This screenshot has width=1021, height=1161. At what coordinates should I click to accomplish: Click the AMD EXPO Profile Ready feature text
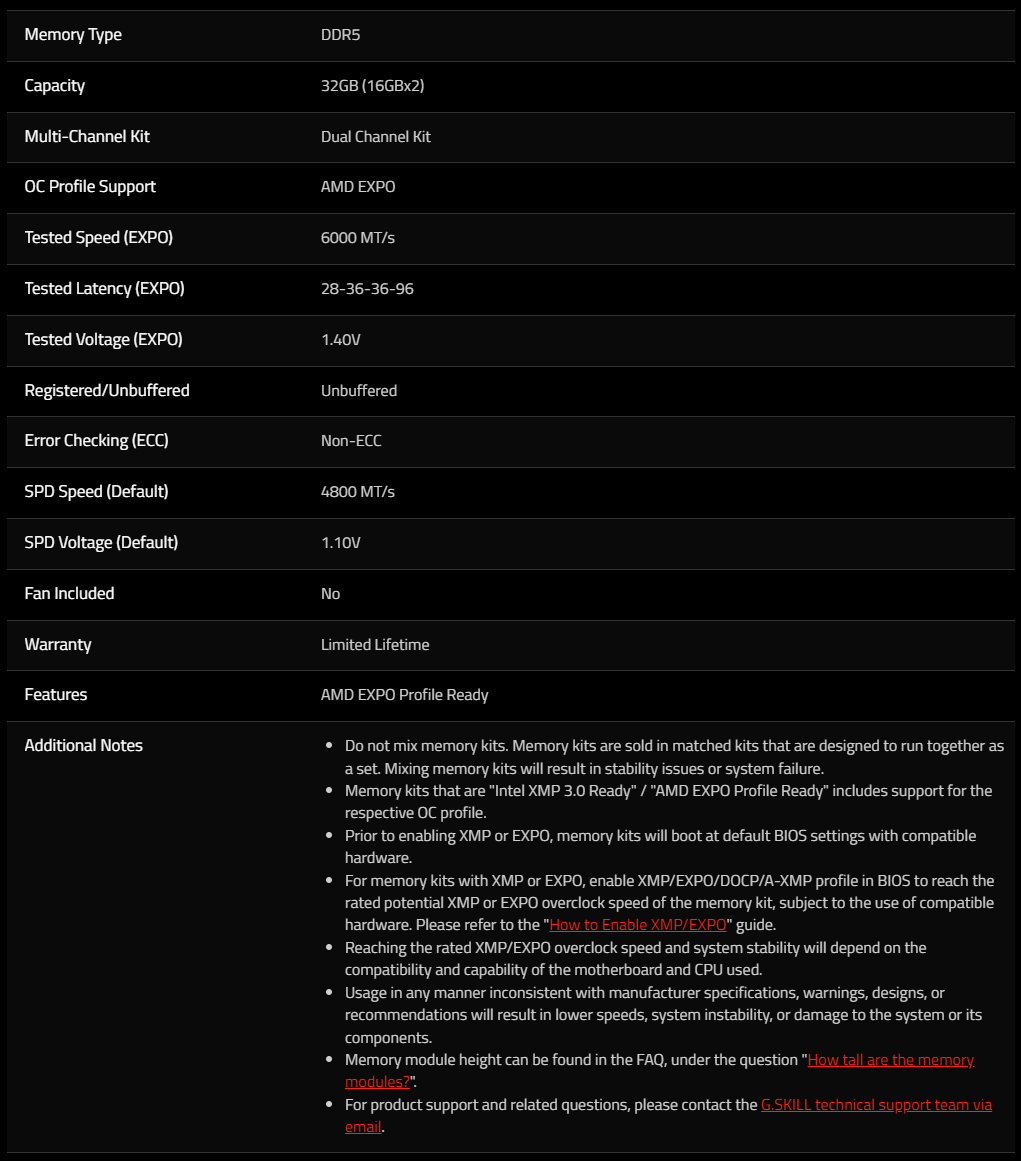pyautogui.click(x=404, y=695)
